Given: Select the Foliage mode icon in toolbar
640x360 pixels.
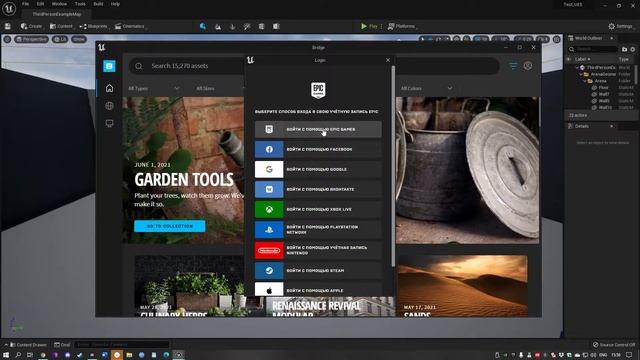Looking at the screenshot, I should (232, 27).
